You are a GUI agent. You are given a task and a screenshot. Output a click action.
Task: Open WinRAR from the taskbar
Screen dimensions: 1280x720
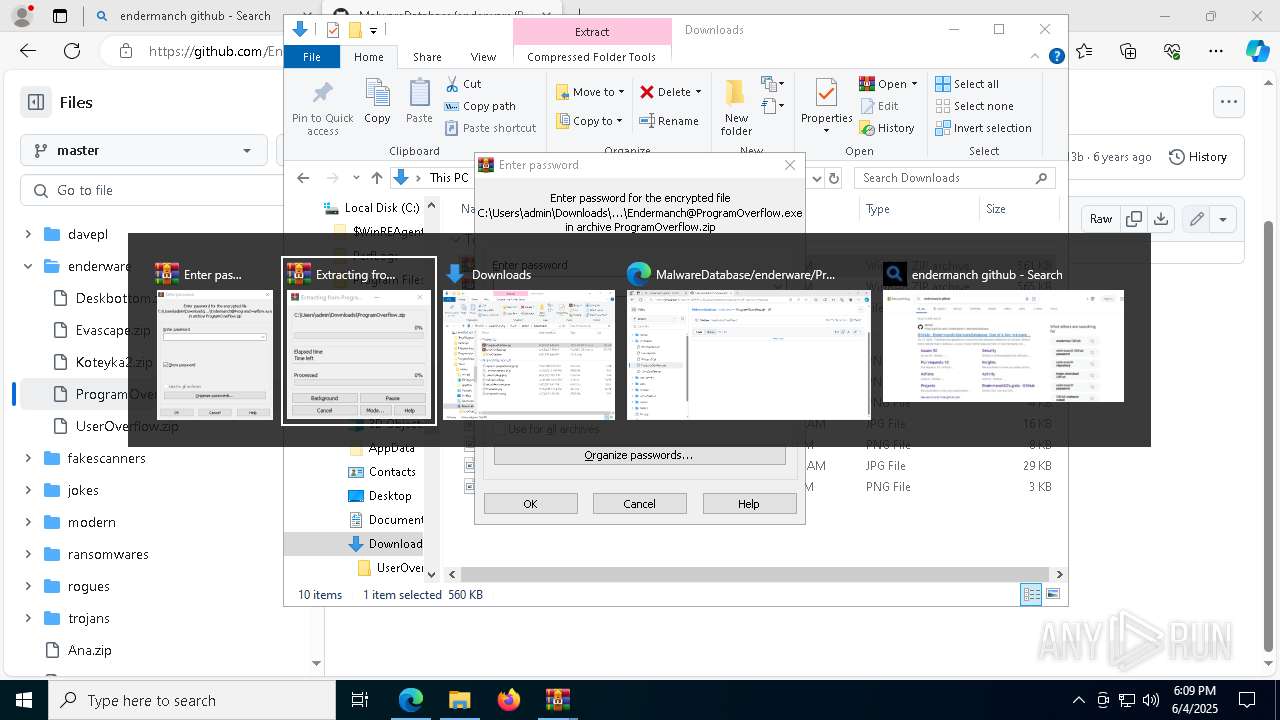click(x=558, y=700)
